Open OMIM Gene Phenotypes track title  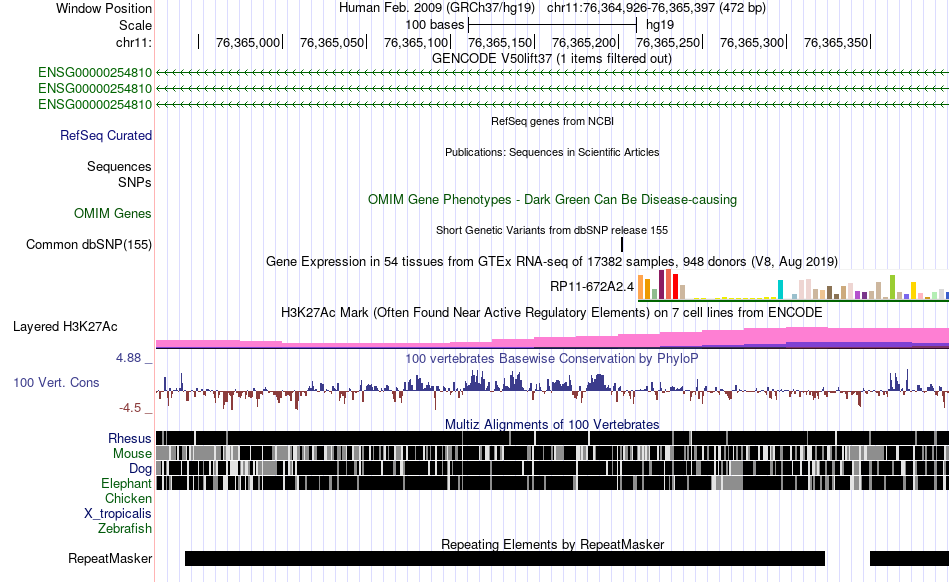(x=552, y=200)
